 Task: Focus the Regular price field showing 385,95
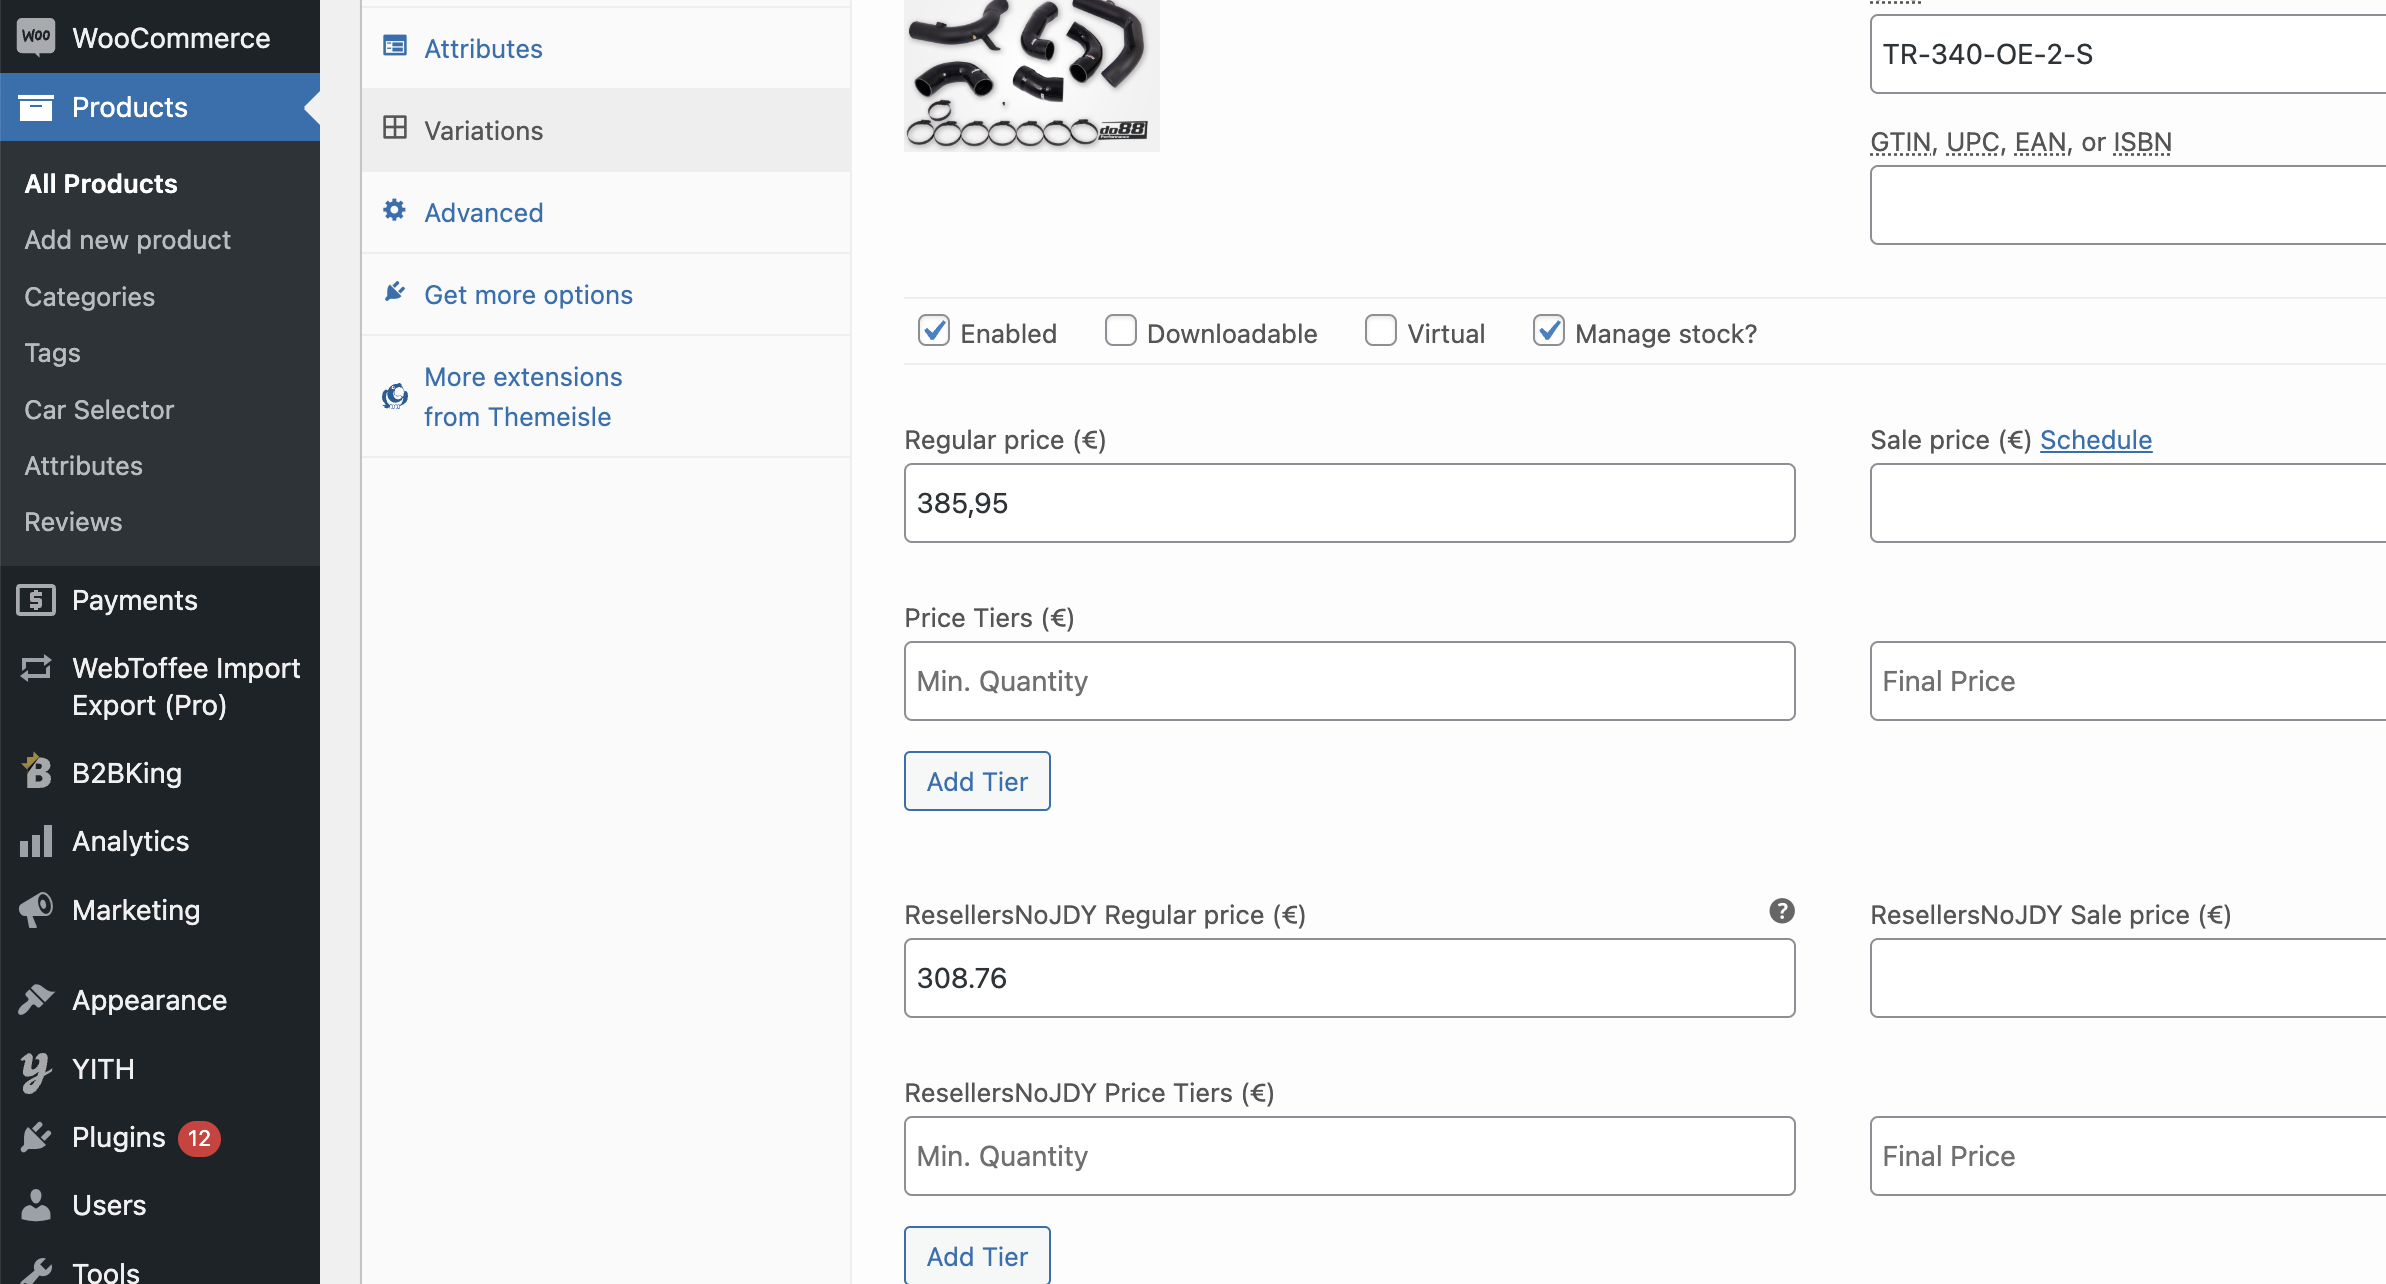coord(1350,503)
